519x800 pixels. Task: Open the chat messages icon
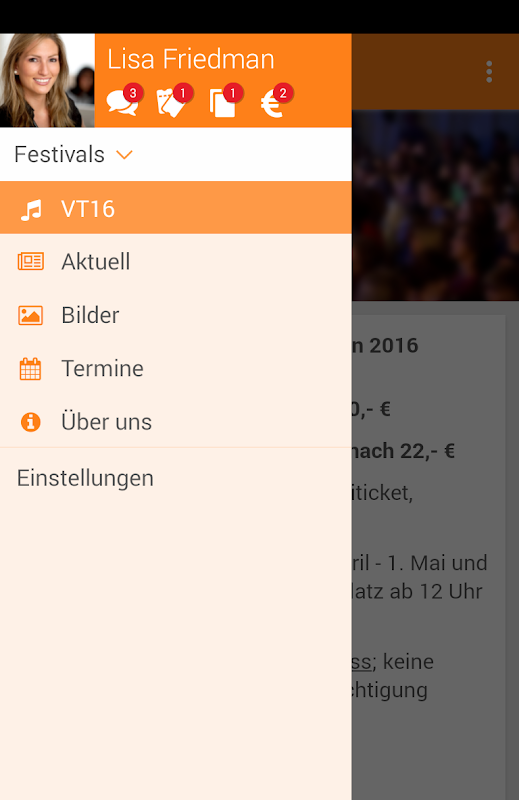coord(122,102)
